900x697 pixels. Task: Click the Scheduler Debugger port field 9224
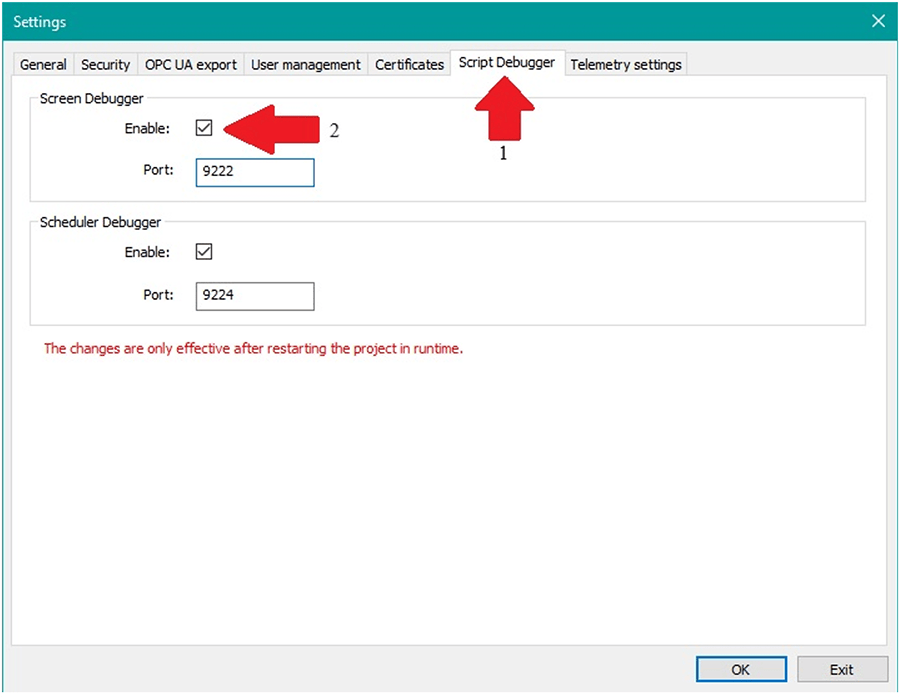click(x=255, y=296)
